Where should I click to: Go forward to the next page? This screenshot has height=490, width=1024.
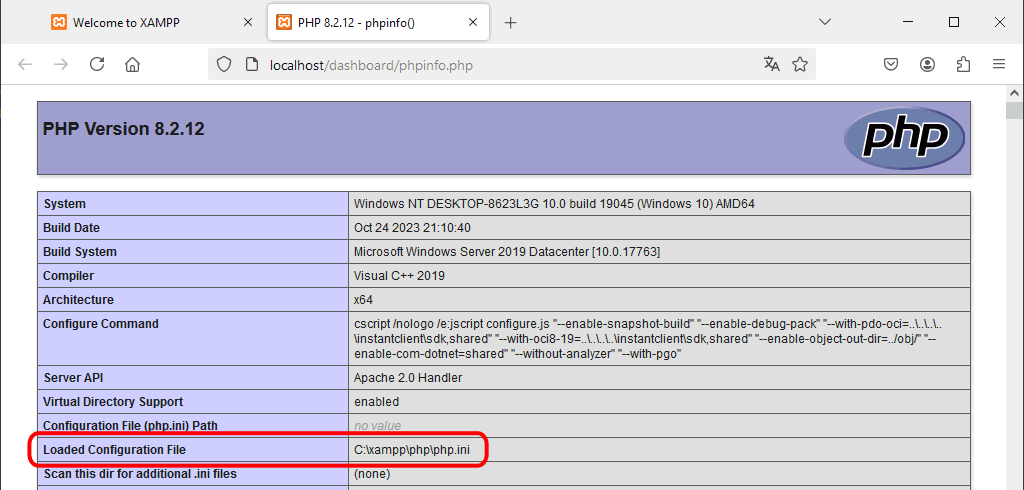[61, 64]
